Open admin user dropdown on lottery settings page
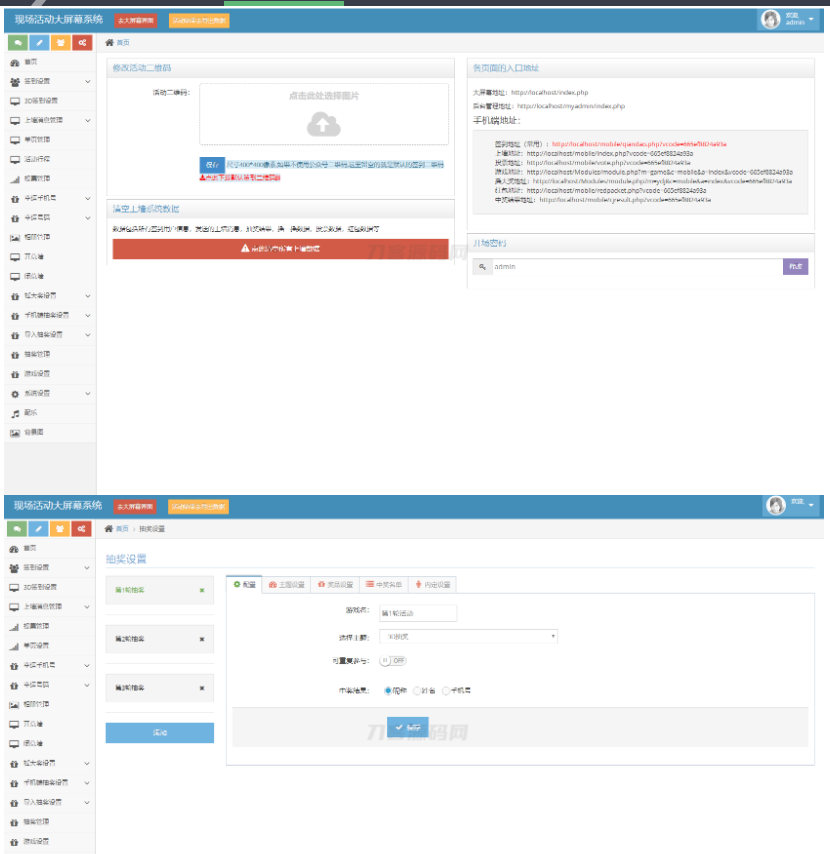830x854 pixels. point(790,505)
